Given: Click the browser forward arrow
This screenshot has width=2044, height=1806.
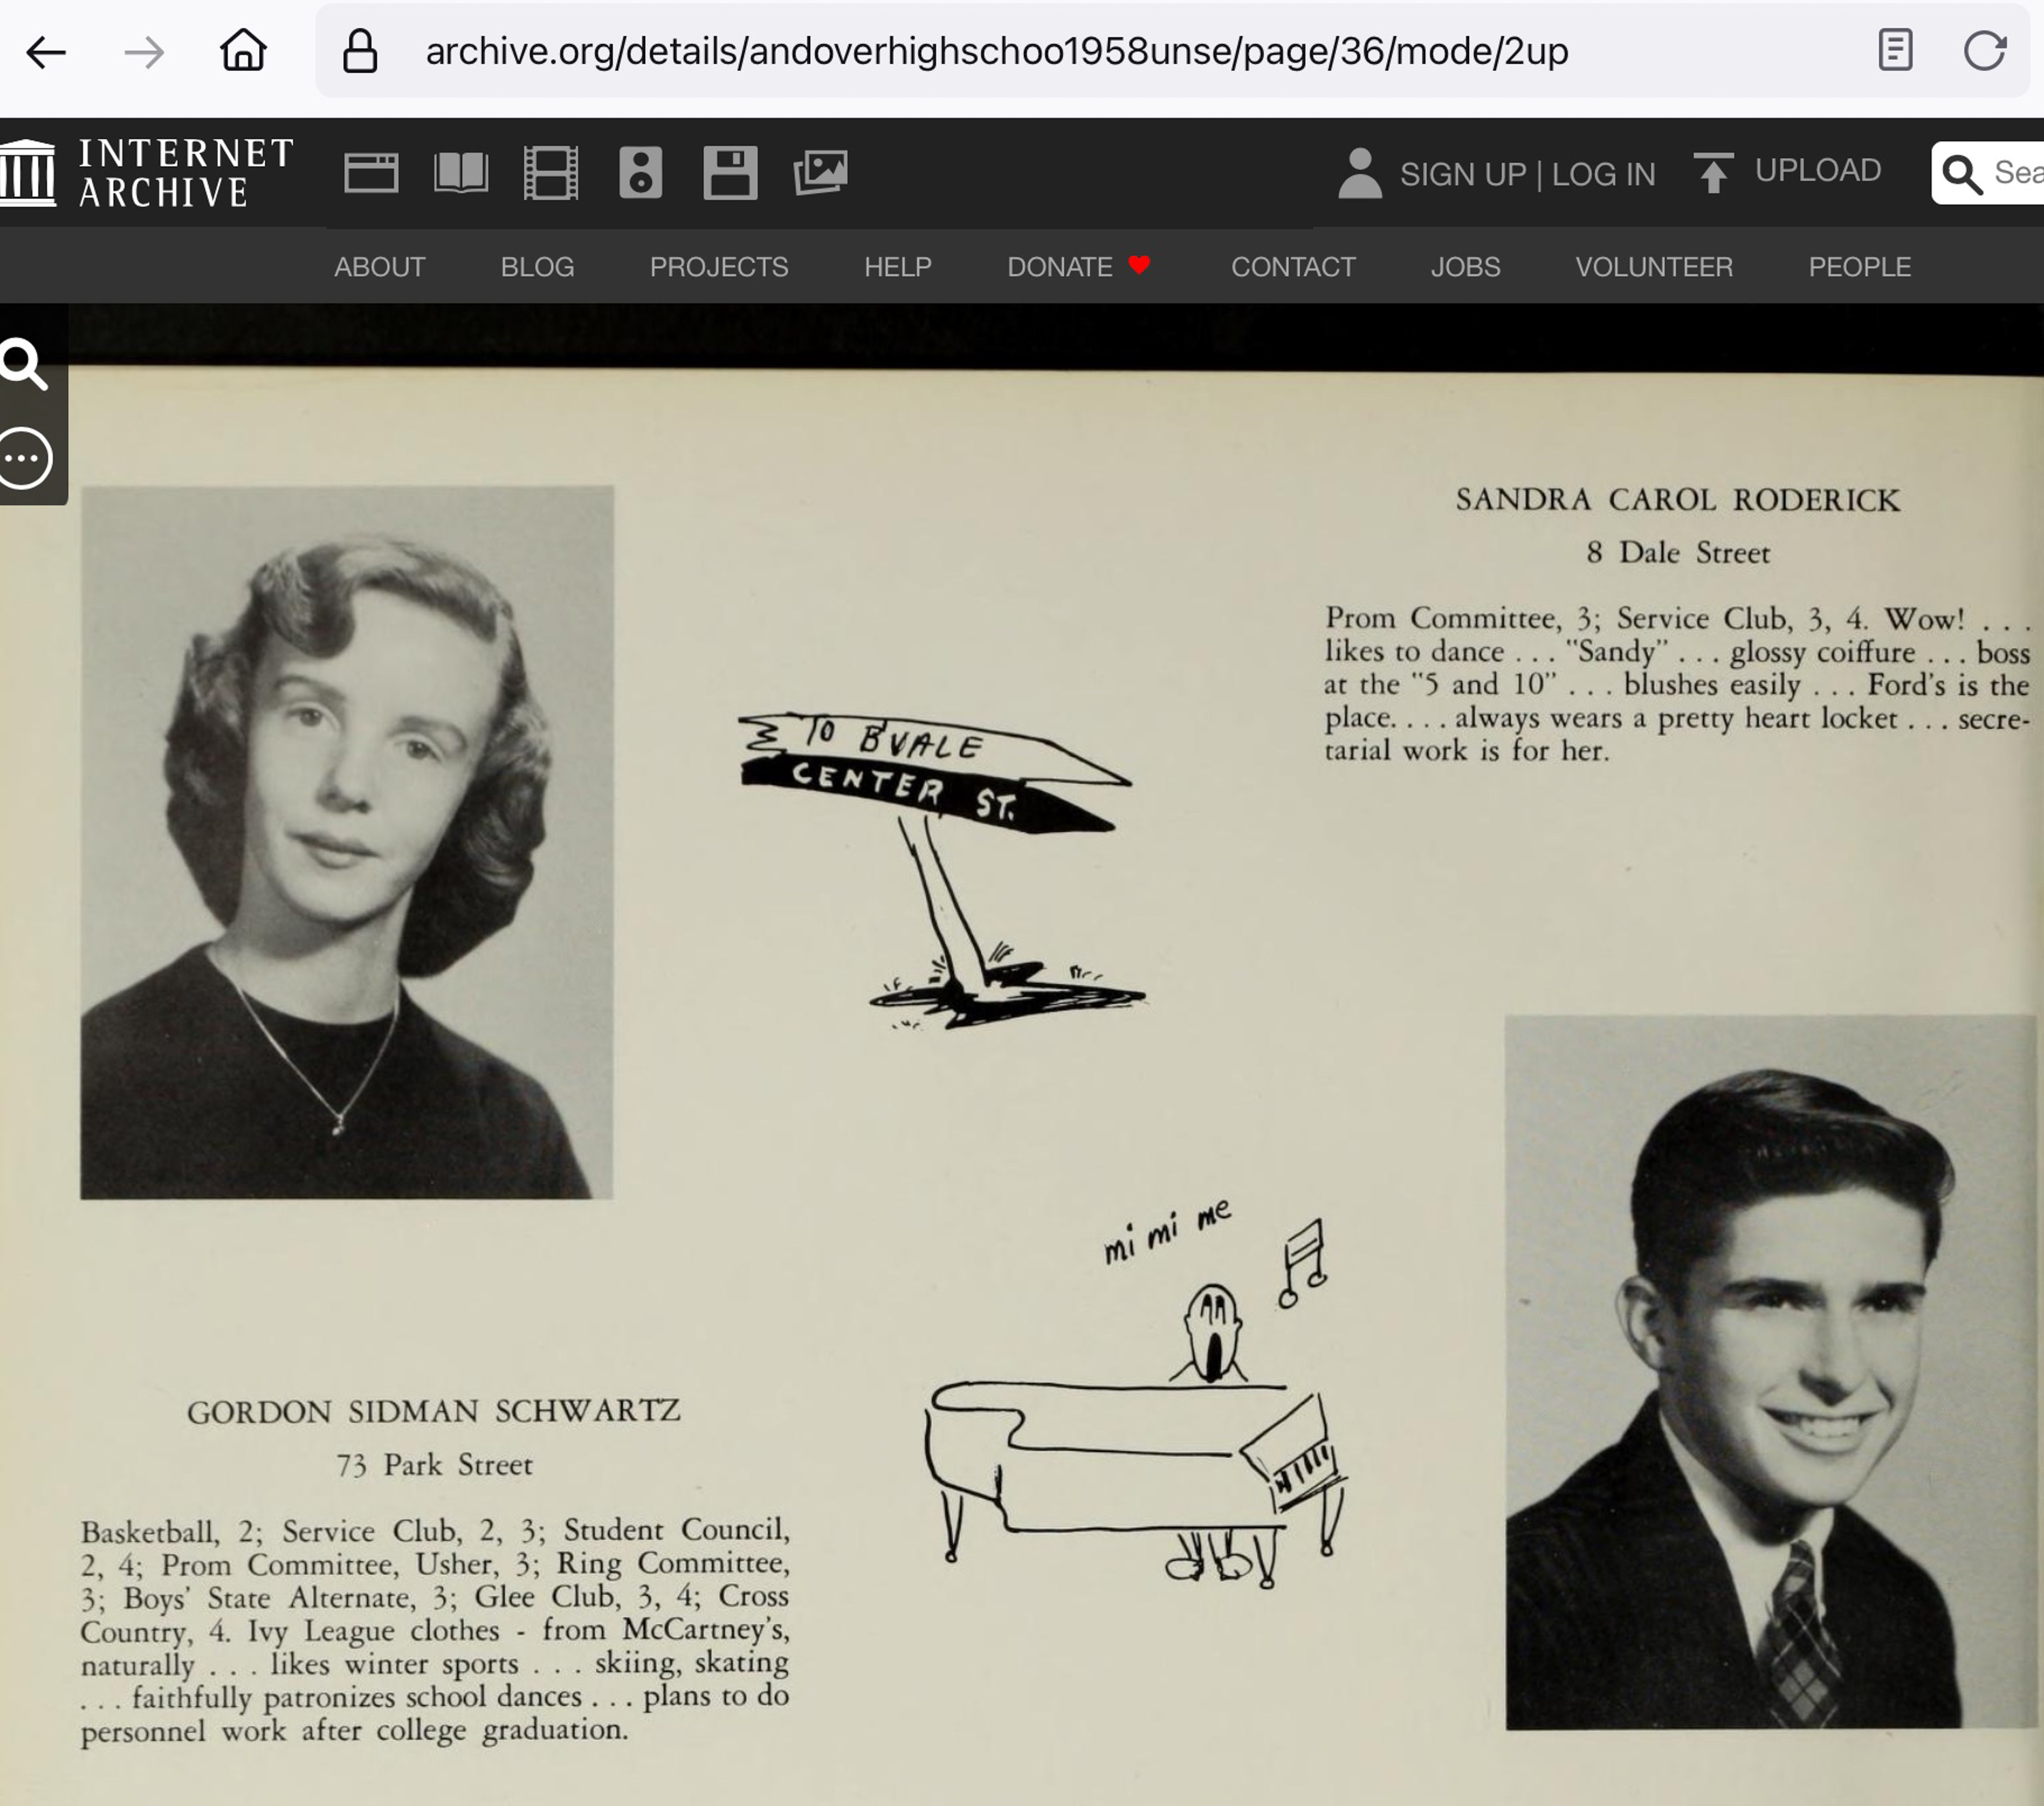Looking at the screenshot, I should pyautogui.click(x=144, y=52).
